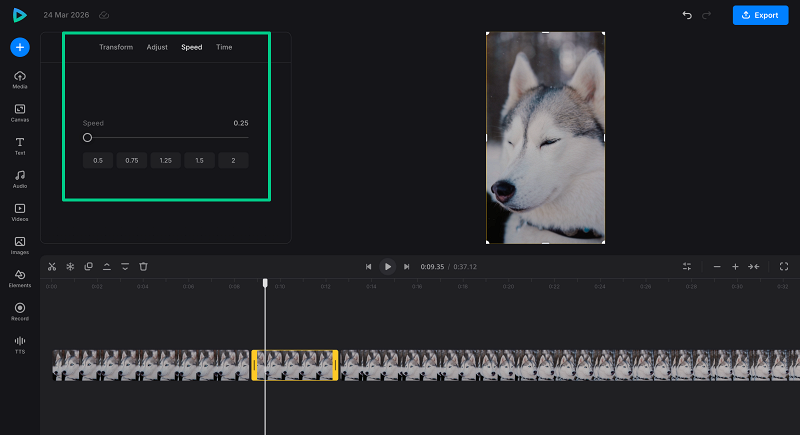
Task: Zoom in the timeline with plus
Action: coord(735,267)
